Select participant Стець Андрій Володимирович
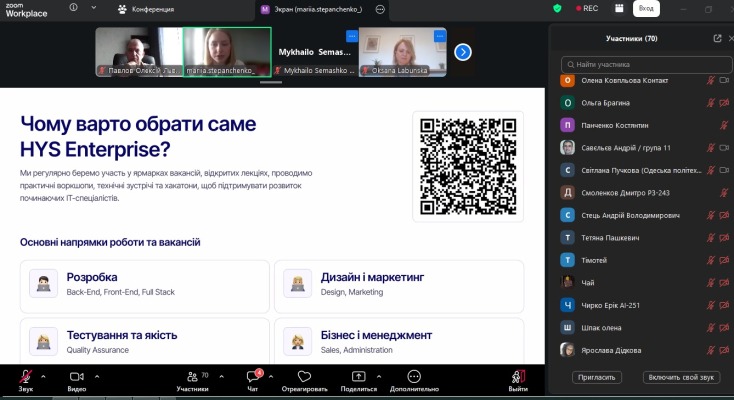This screenshot has width=734, height=400. pyautogui.click(x=645, y=215)
